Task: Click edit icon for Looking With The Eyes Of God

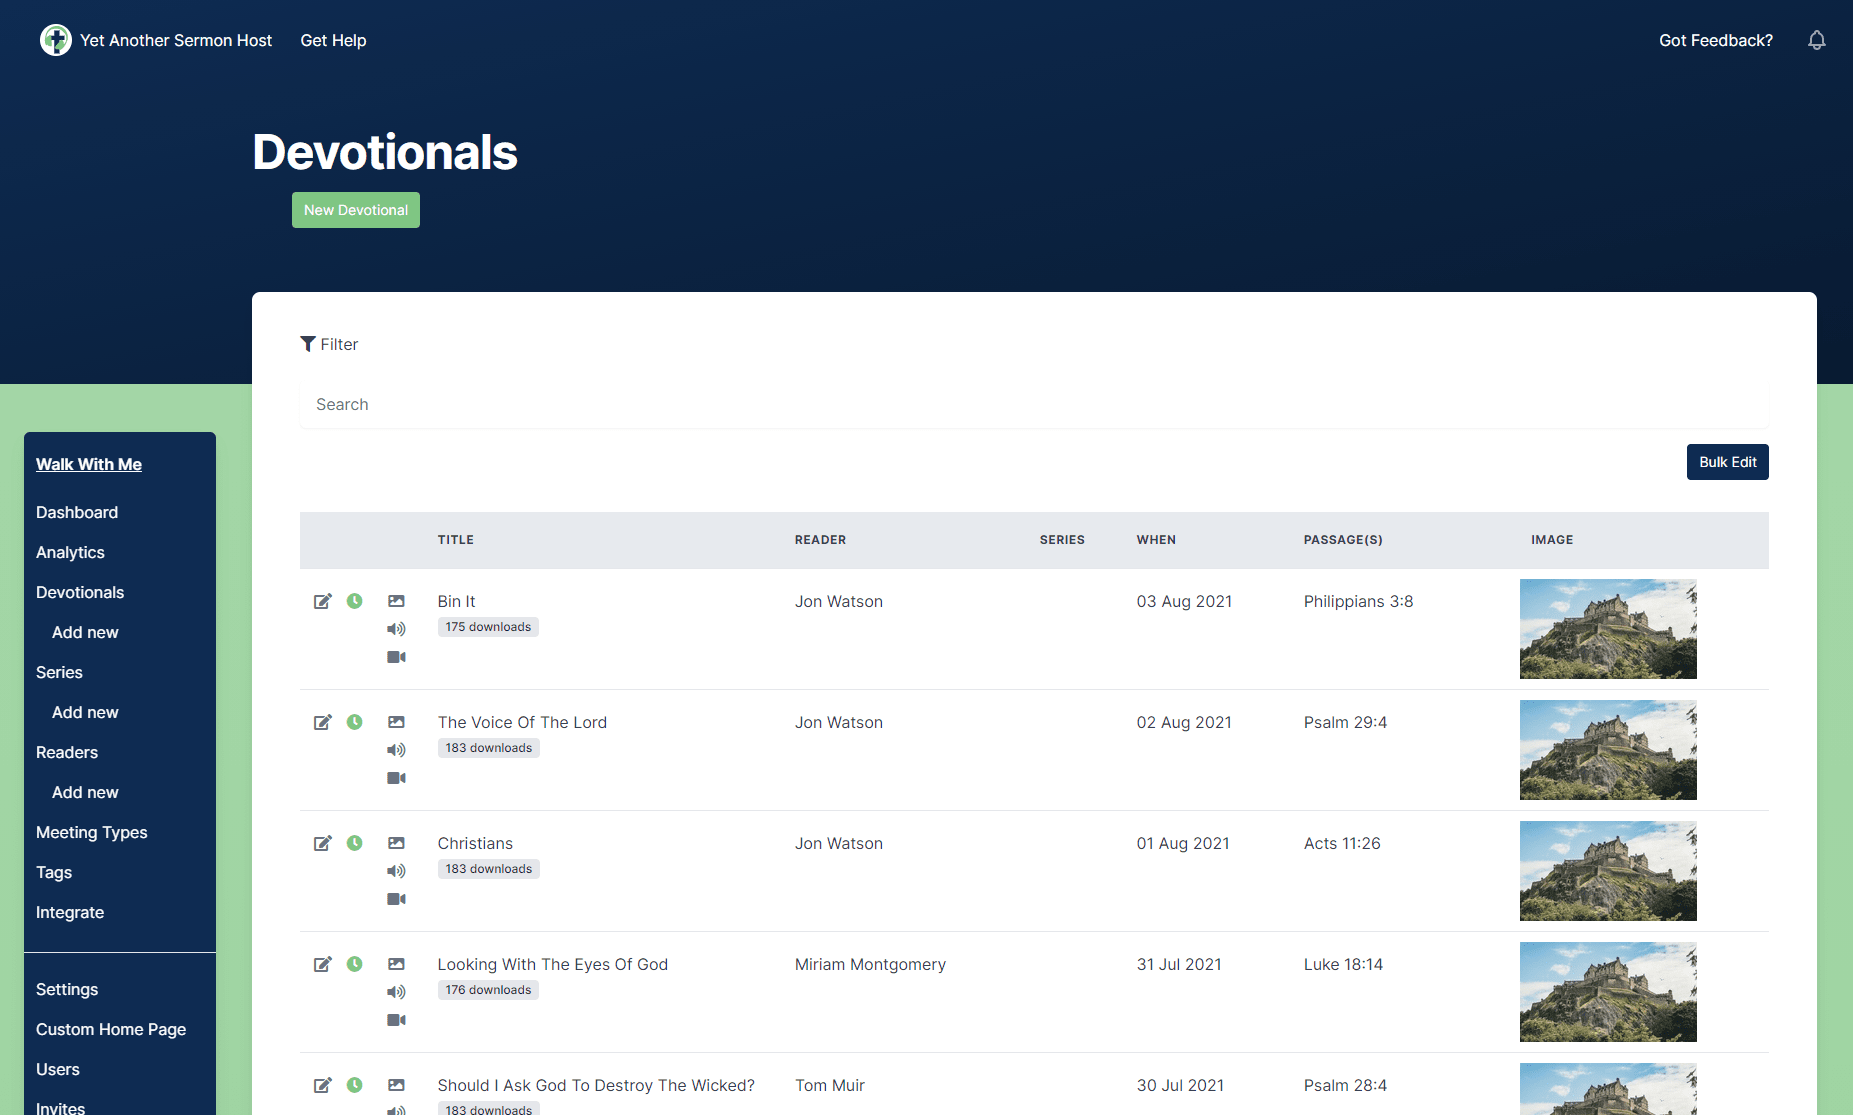Action: (322, 964)
